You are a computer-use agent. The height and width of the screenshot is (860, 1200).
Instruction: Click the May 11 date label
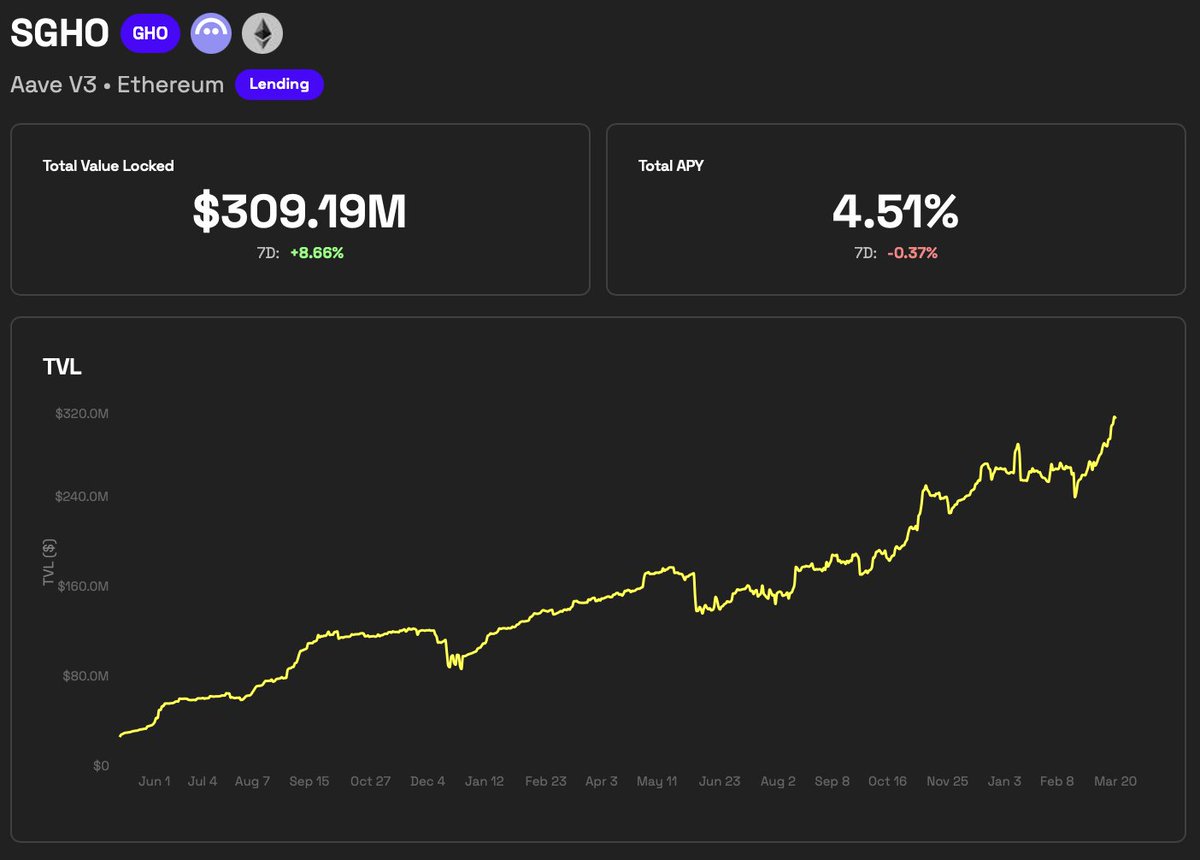pos(657,781)
